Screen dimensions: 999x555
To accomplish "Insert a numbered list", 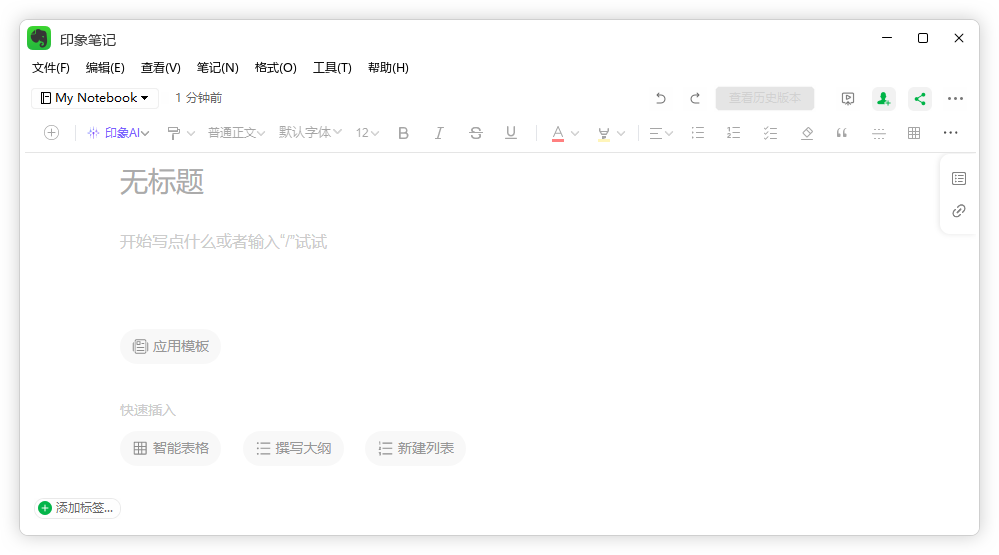I will coord(733,133).
